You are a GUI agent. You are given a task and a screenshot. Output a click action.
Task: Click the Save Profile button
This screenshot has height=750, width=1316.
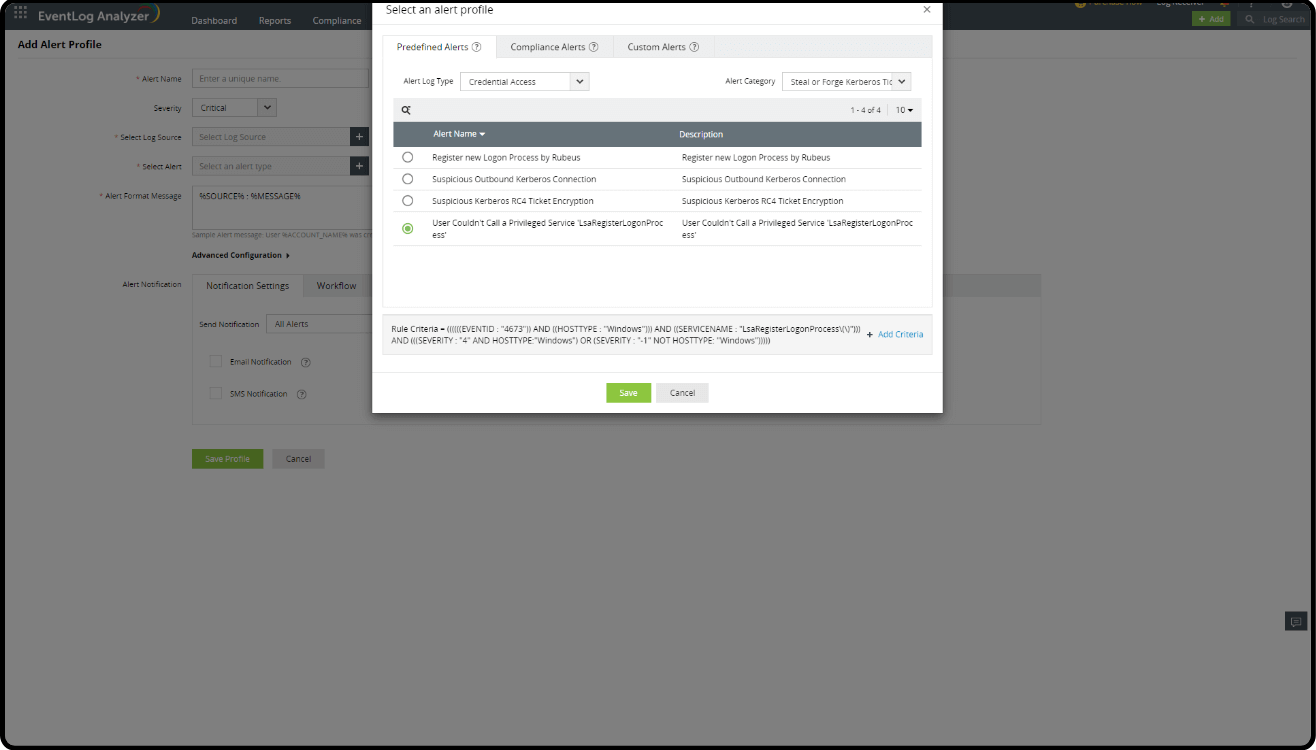pos(228,459)
